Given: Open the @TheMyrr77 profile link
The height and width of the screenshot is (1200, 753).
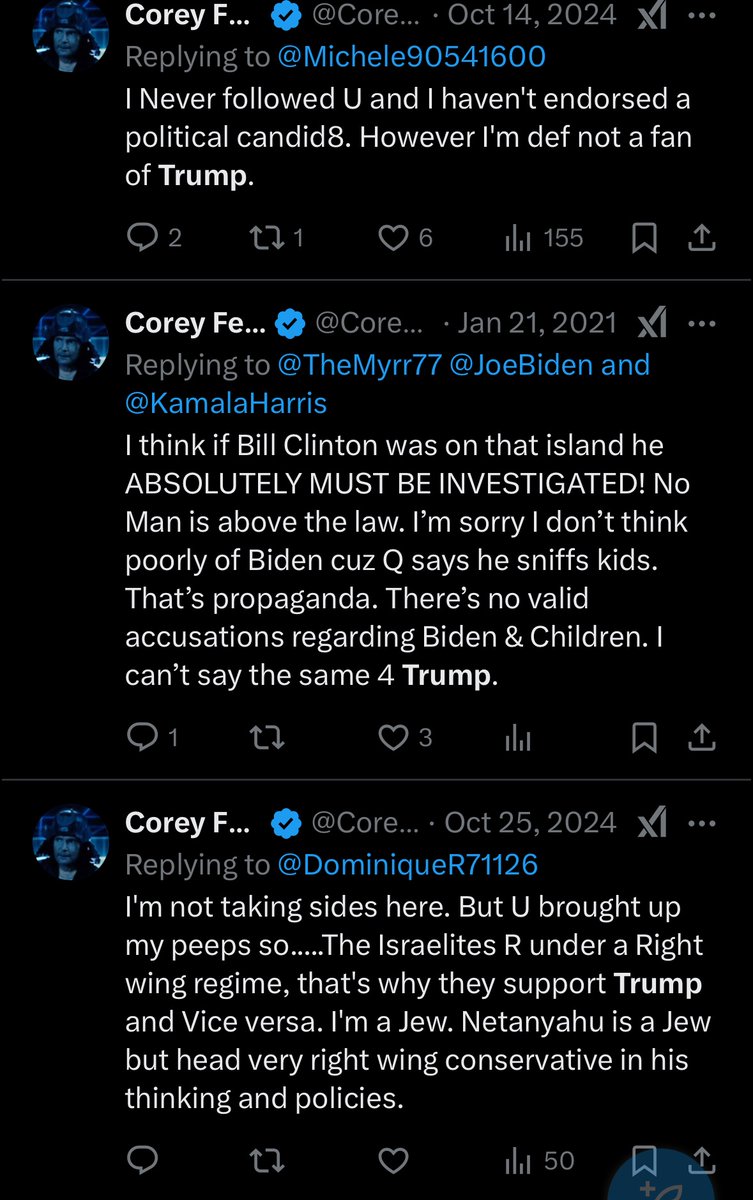Looking at the screenshot, I should 359,364.
